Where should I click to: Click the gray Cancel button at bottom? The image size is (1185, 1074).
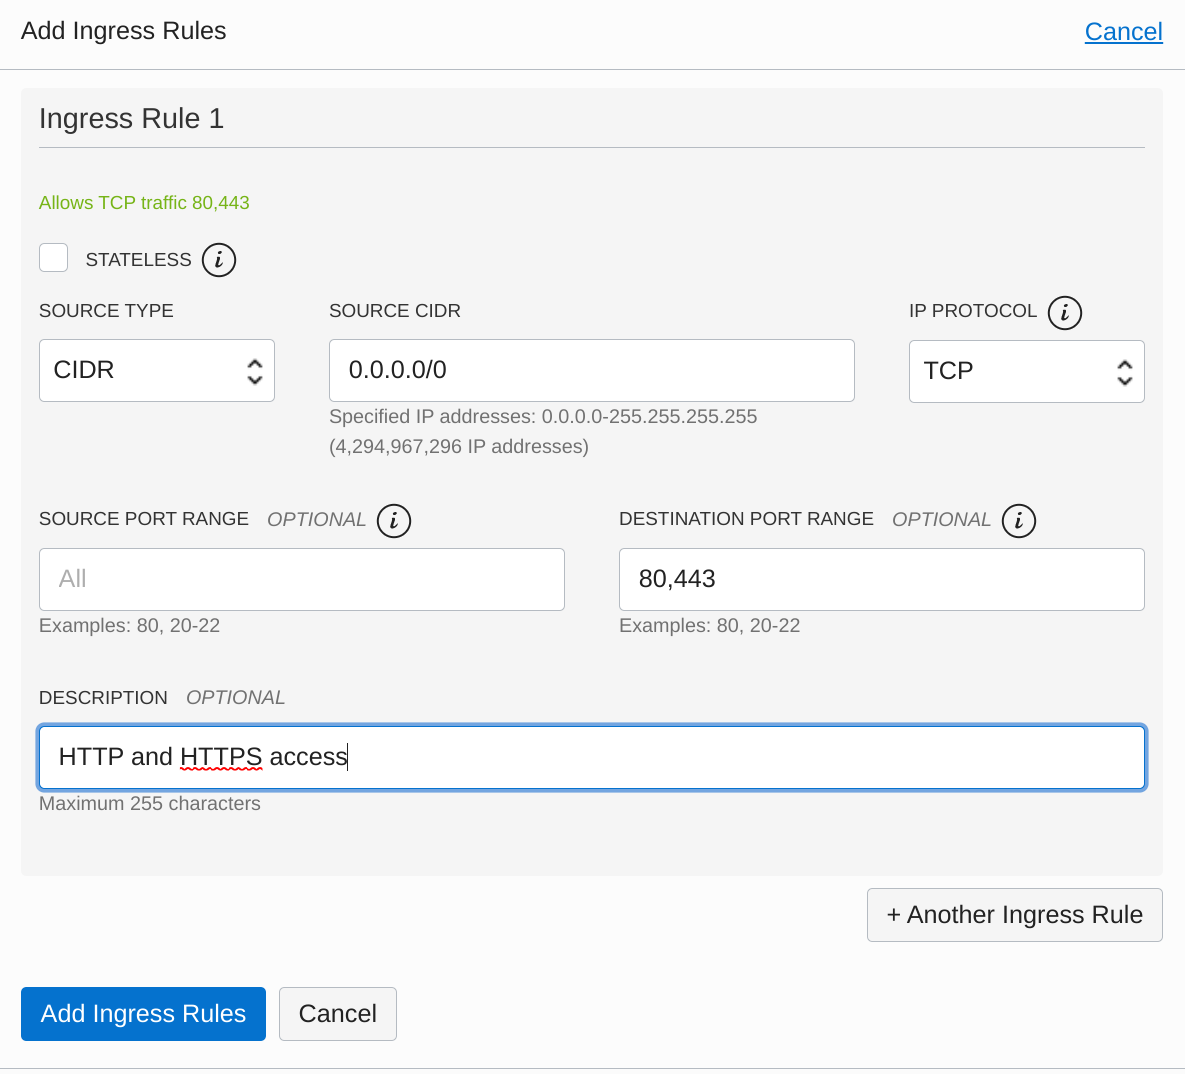click(337, 1014)
